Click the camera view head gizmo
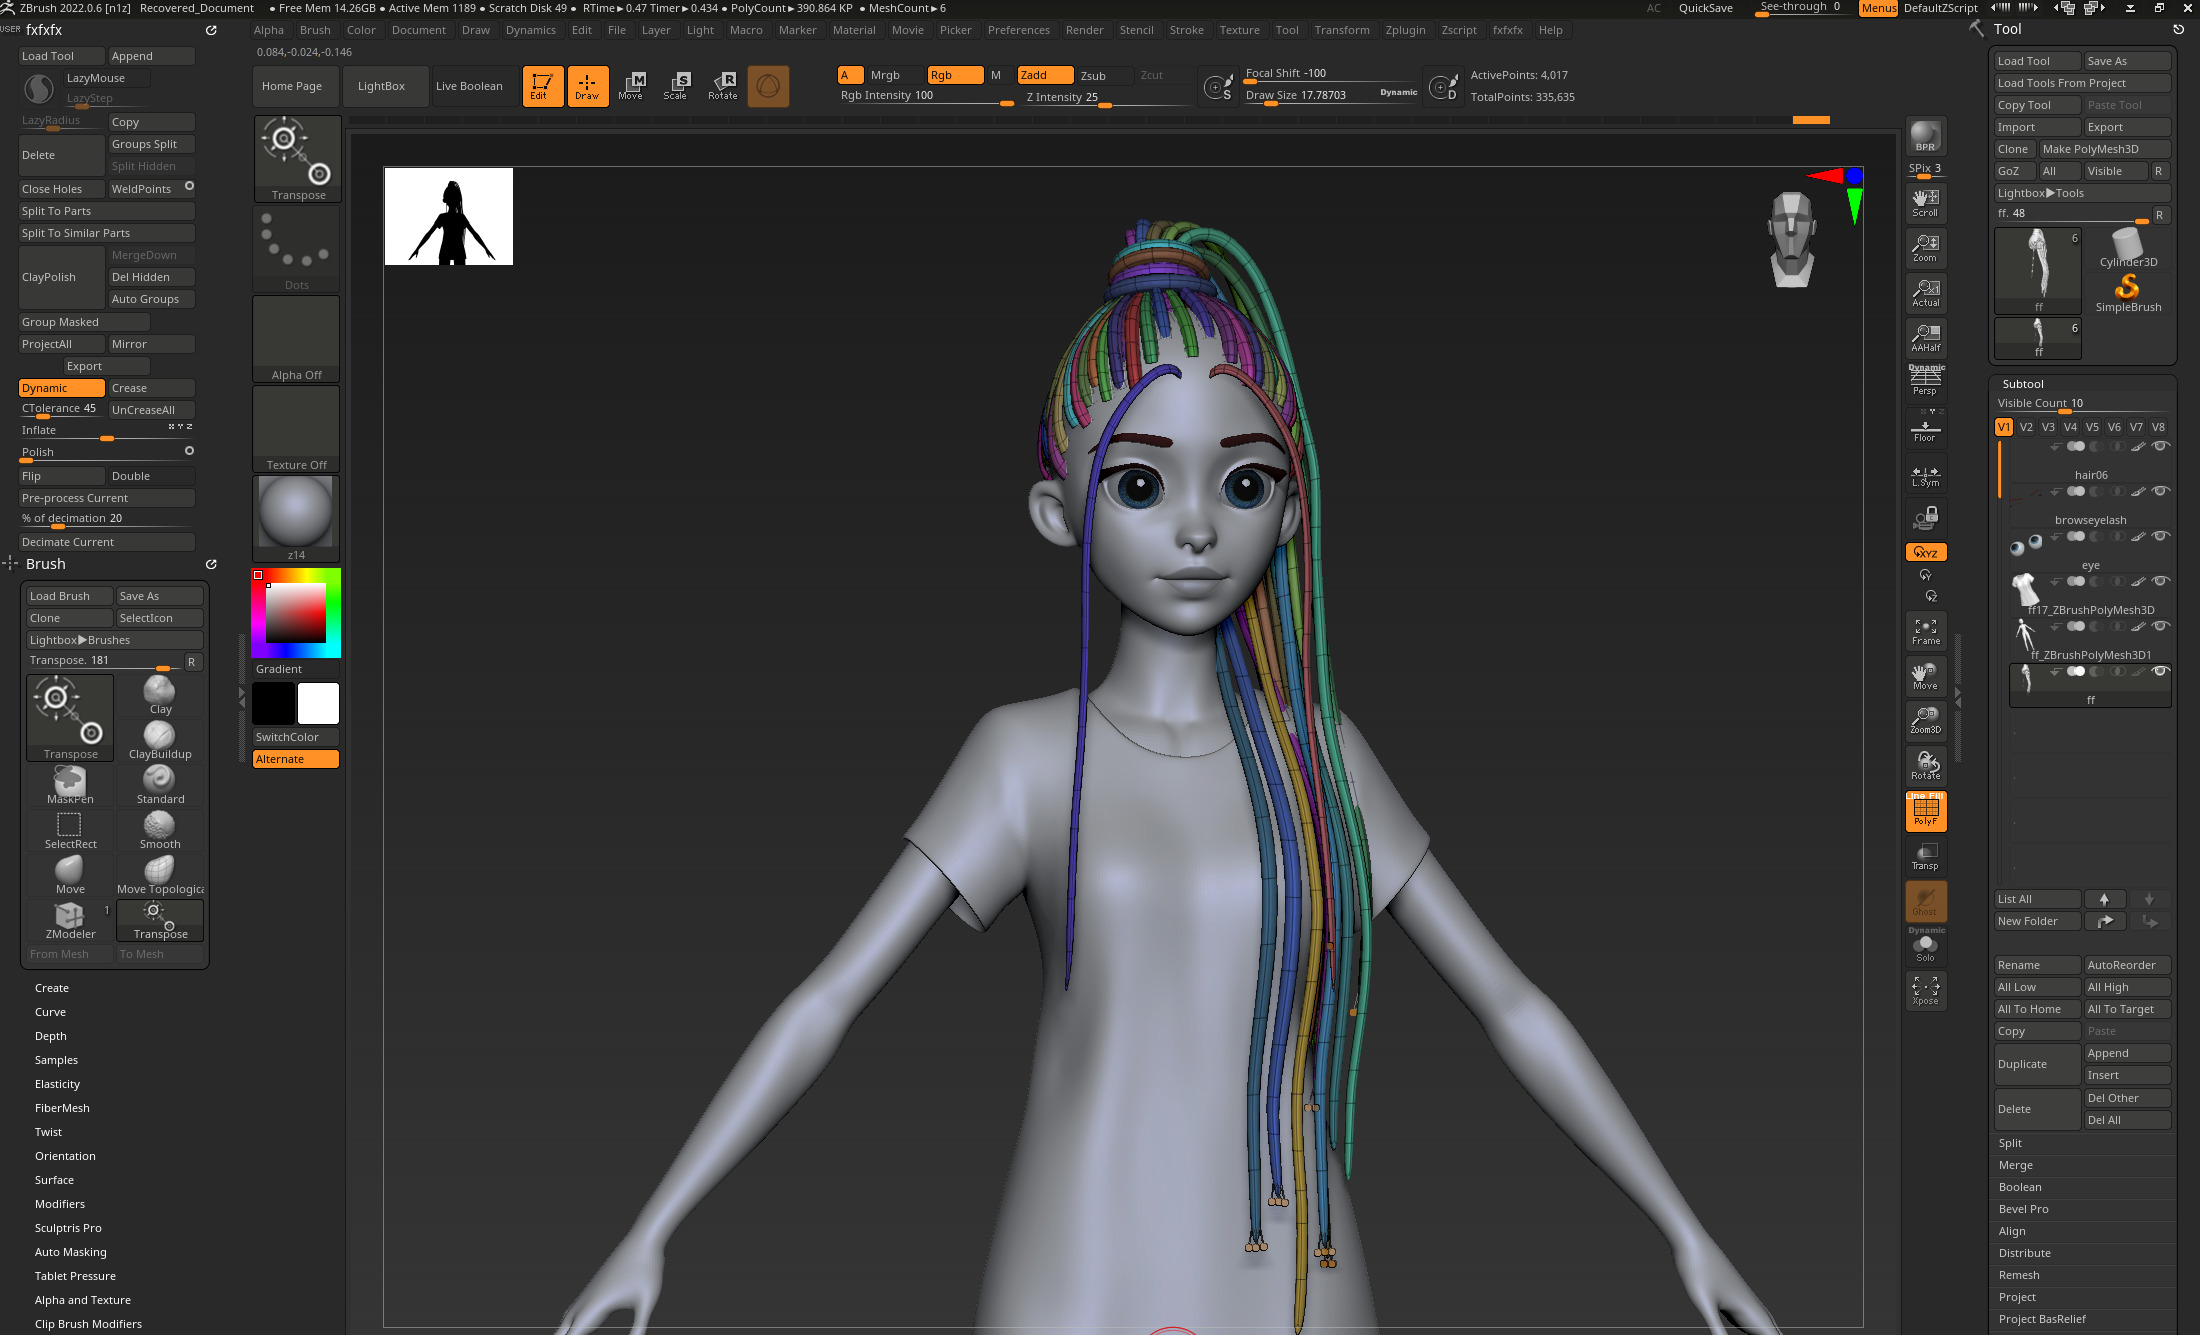This screenshot has height=1335, width=2200. pyautogui.click(x=1791, y=240)
